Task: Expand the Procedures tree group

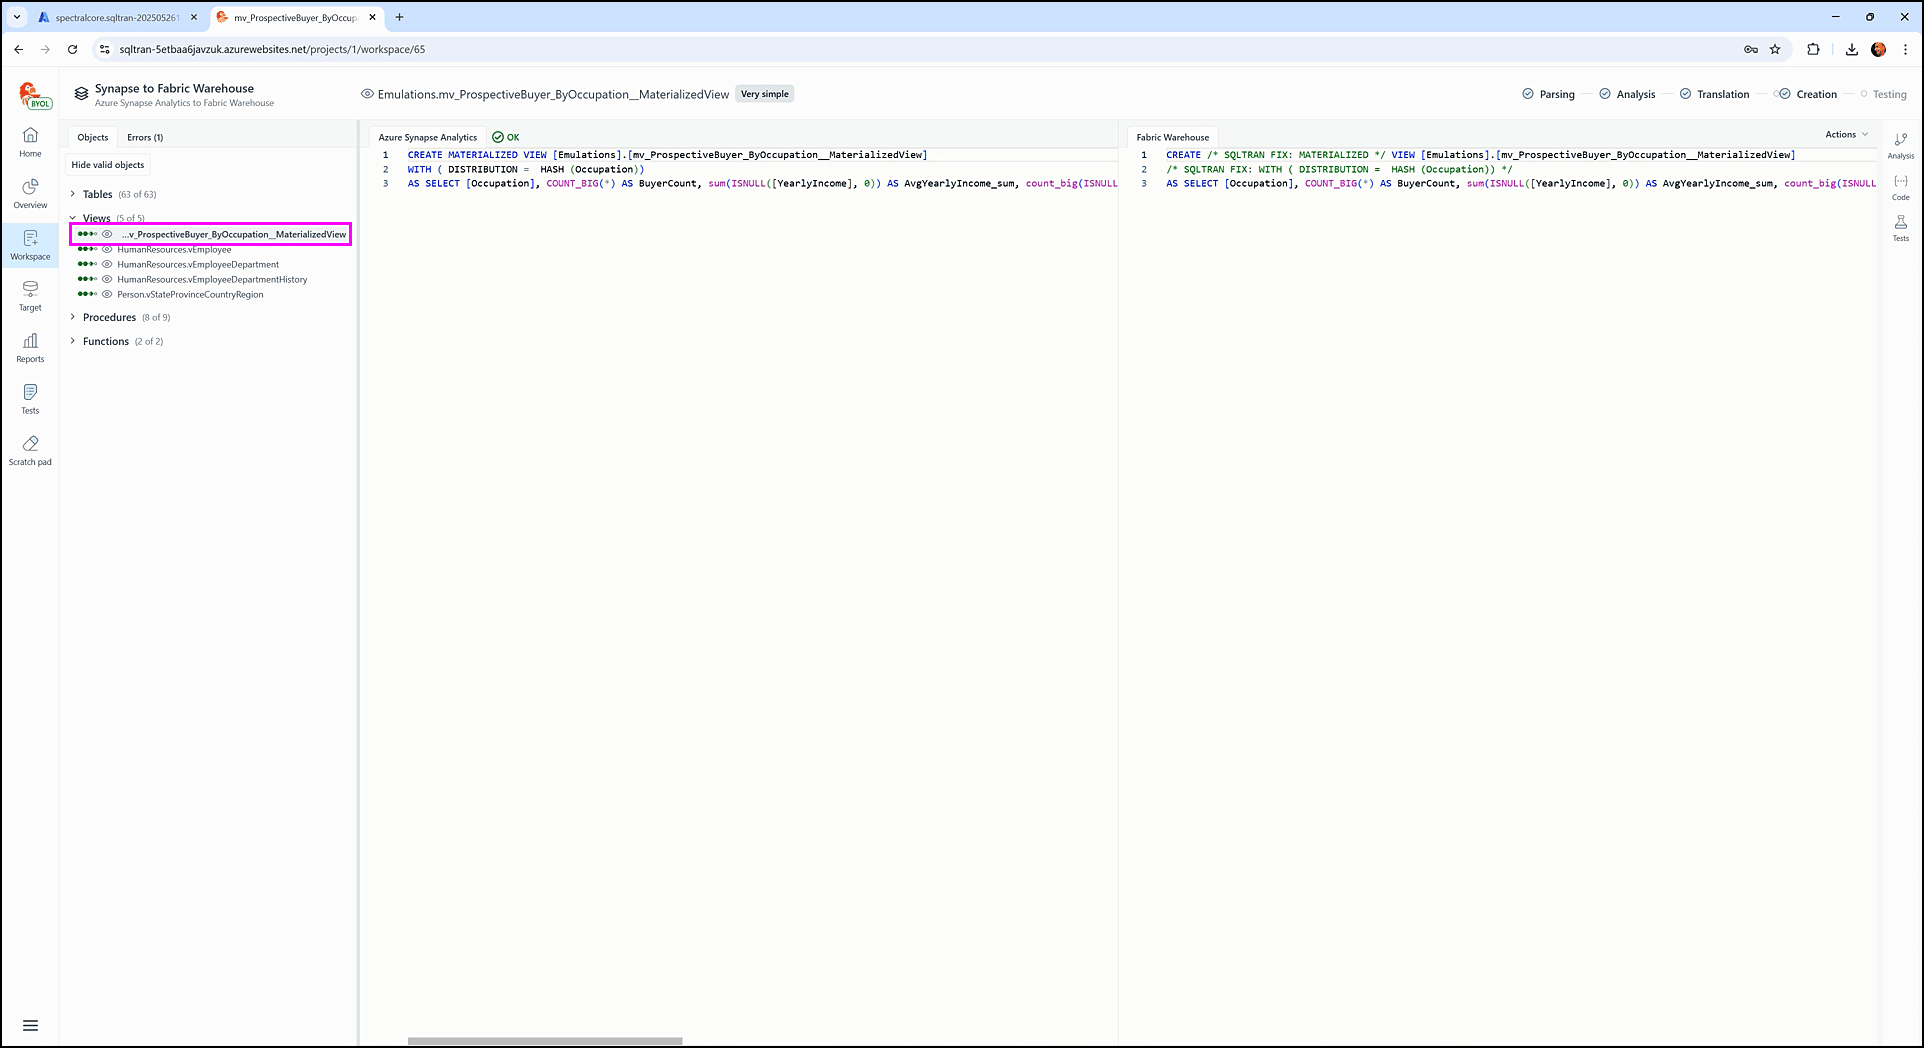Action: coord(73,317)
